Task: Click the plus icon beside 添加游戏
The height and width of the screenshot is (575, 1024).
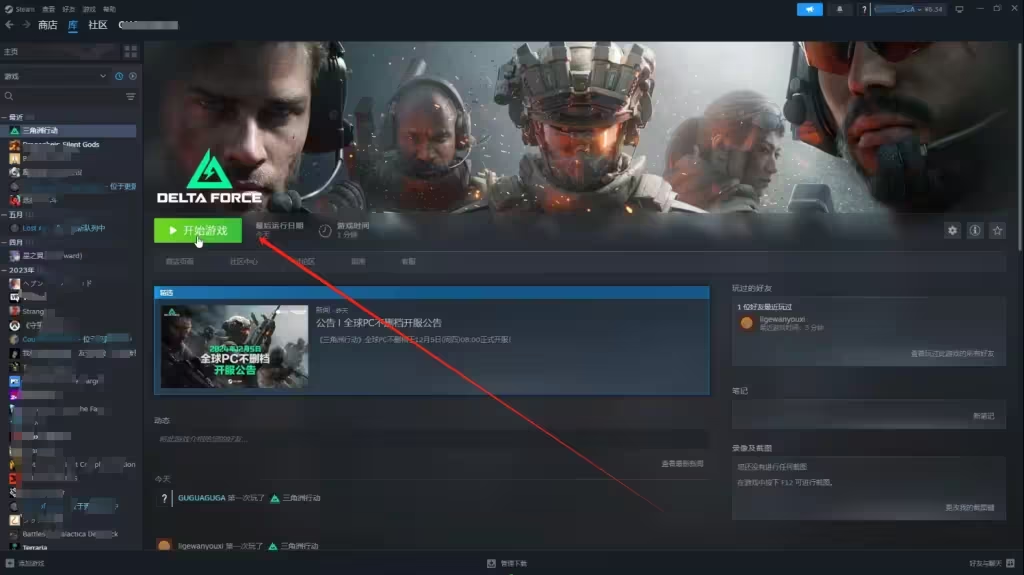Action: pos(10,563)
